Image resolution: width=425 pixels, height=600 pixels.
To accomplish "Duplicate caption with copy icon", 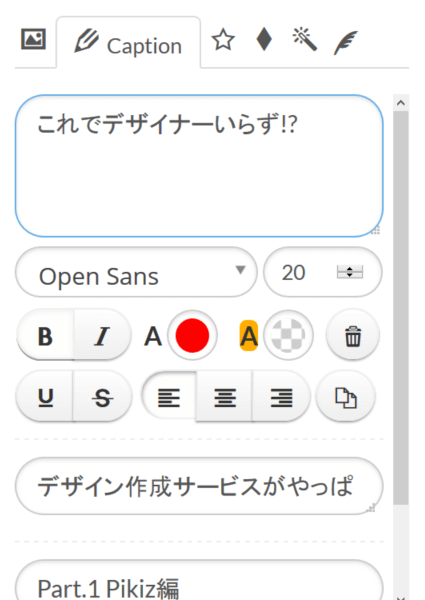I will (x=346, y=398).
